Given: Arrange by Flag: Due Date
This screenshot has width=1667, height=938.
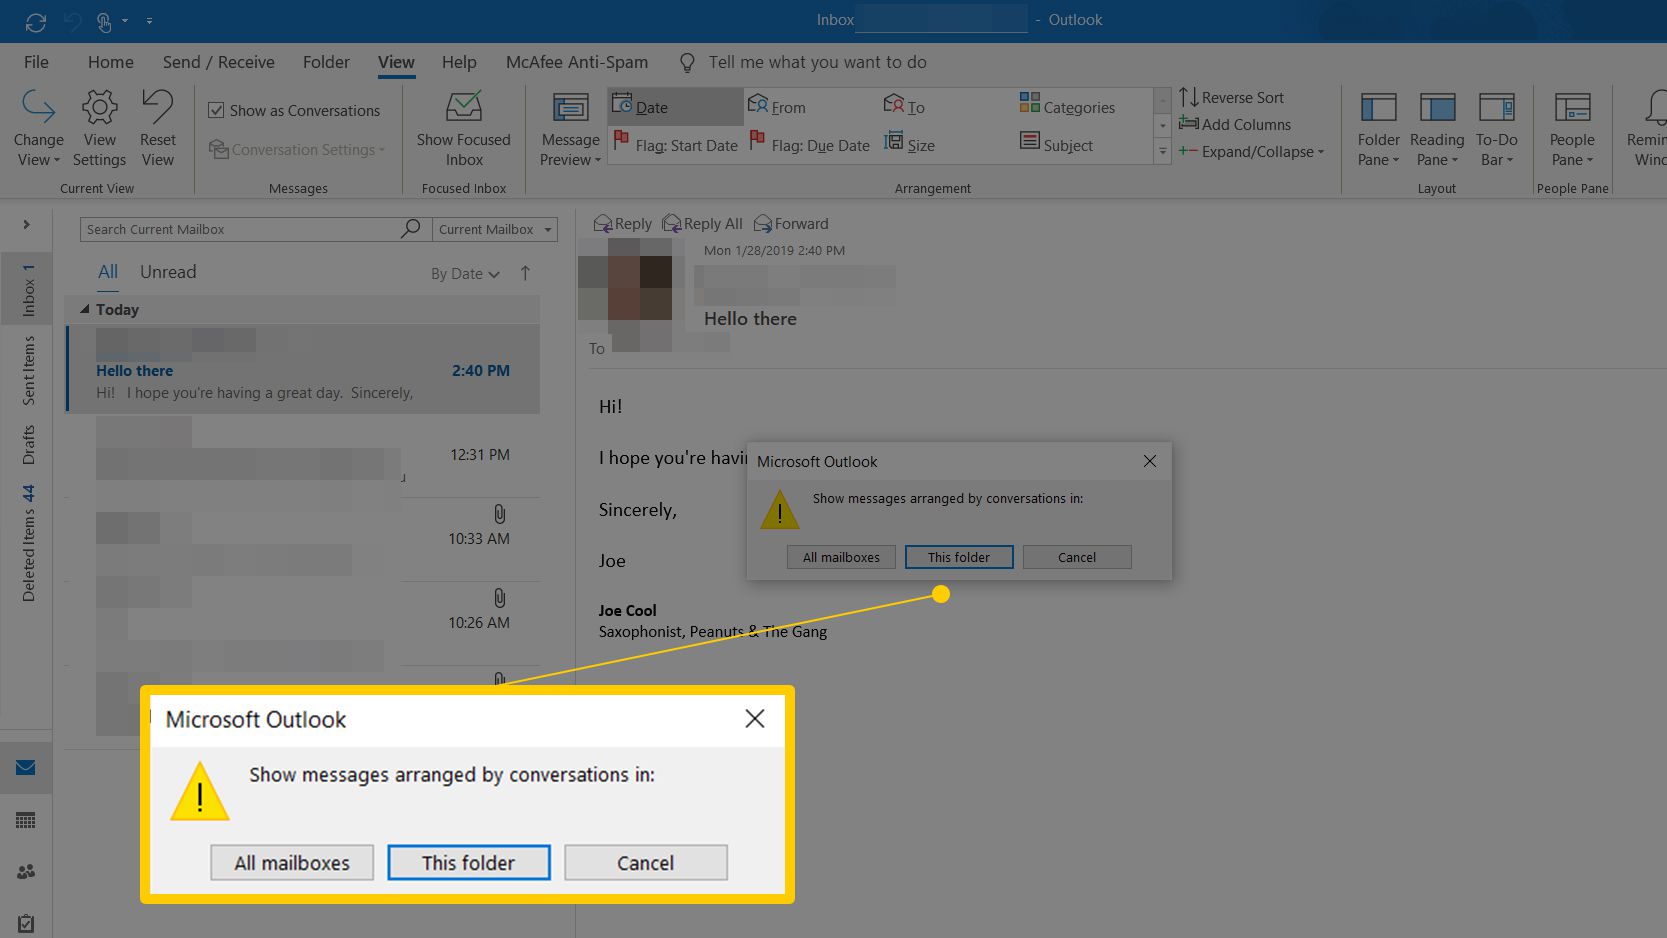Looking at the screenshot, I should pos(809,144).
